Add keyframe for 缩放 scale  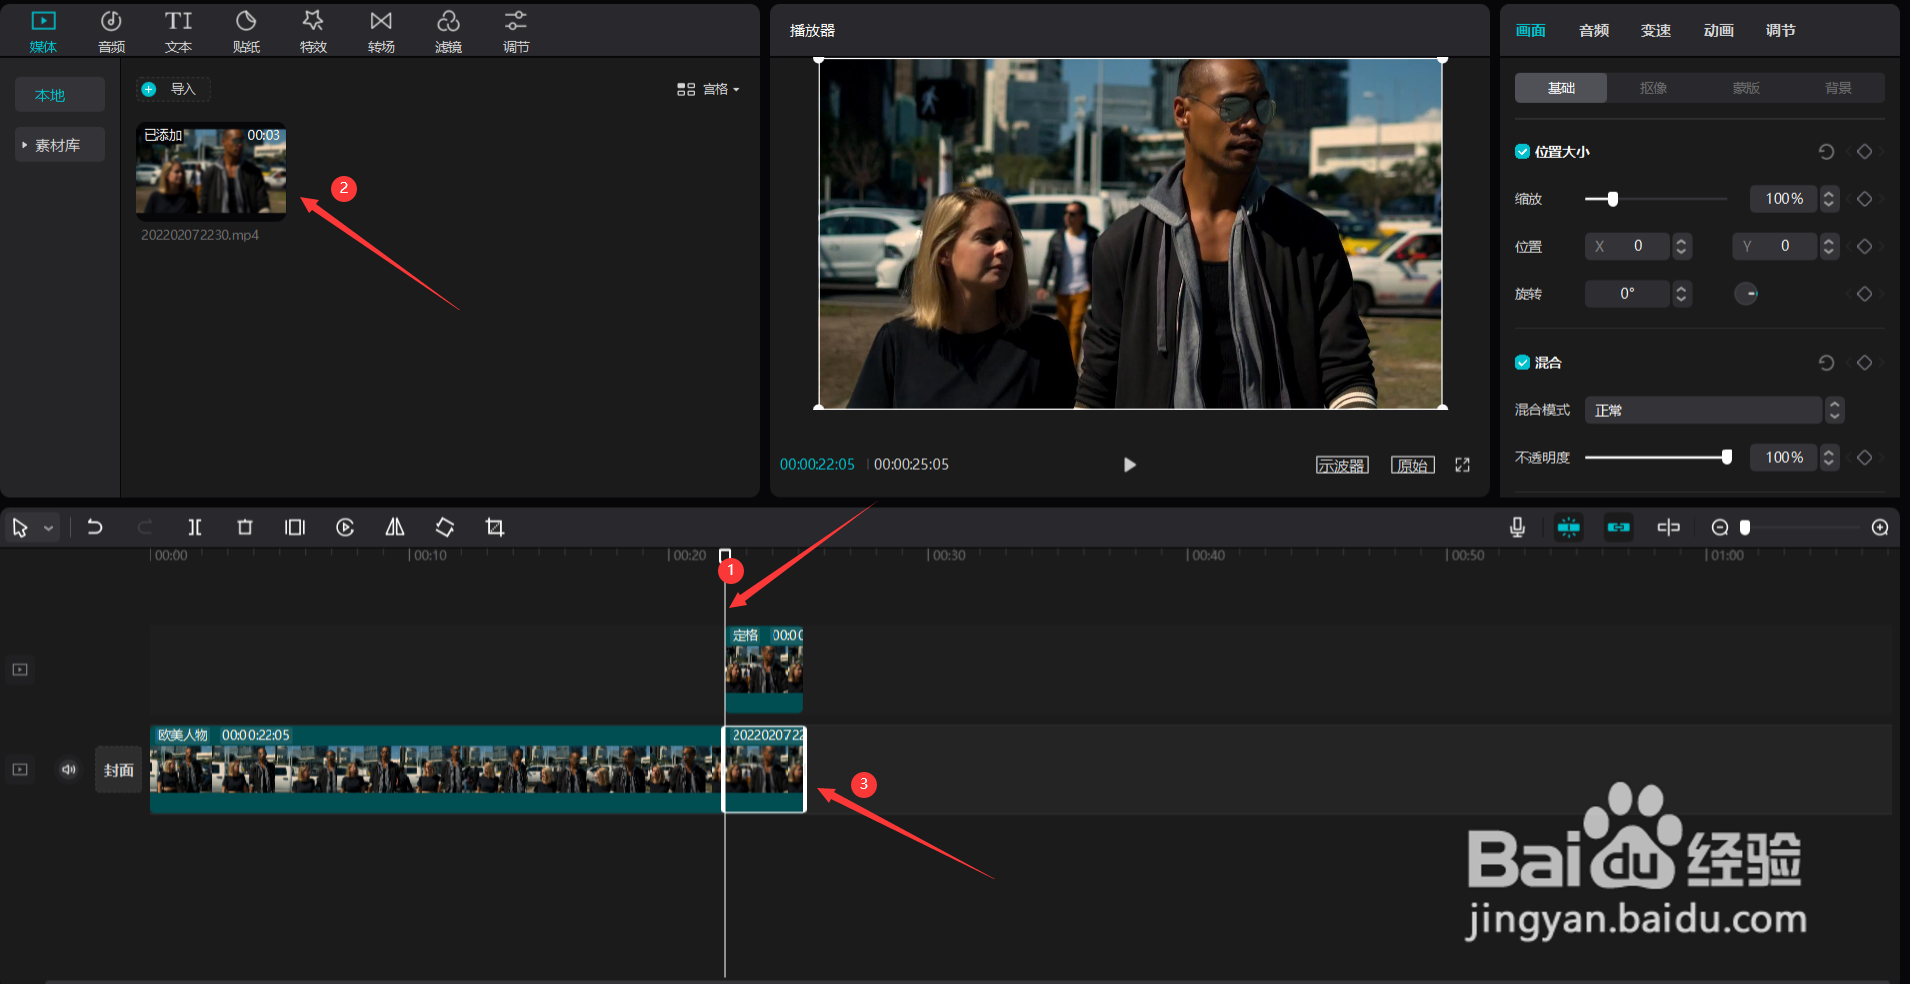pyautogui.click(x=1864, y=199)
